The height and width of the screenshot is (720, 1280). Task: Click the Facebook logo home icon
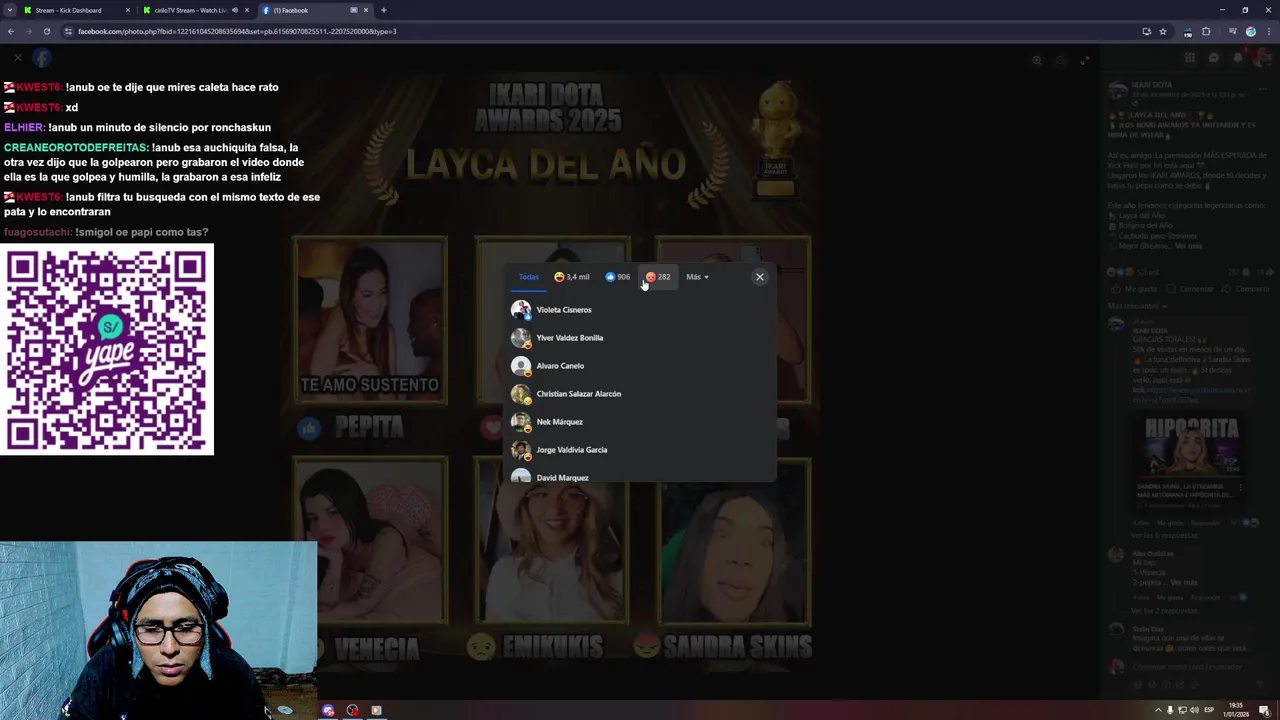click(42, 58)
